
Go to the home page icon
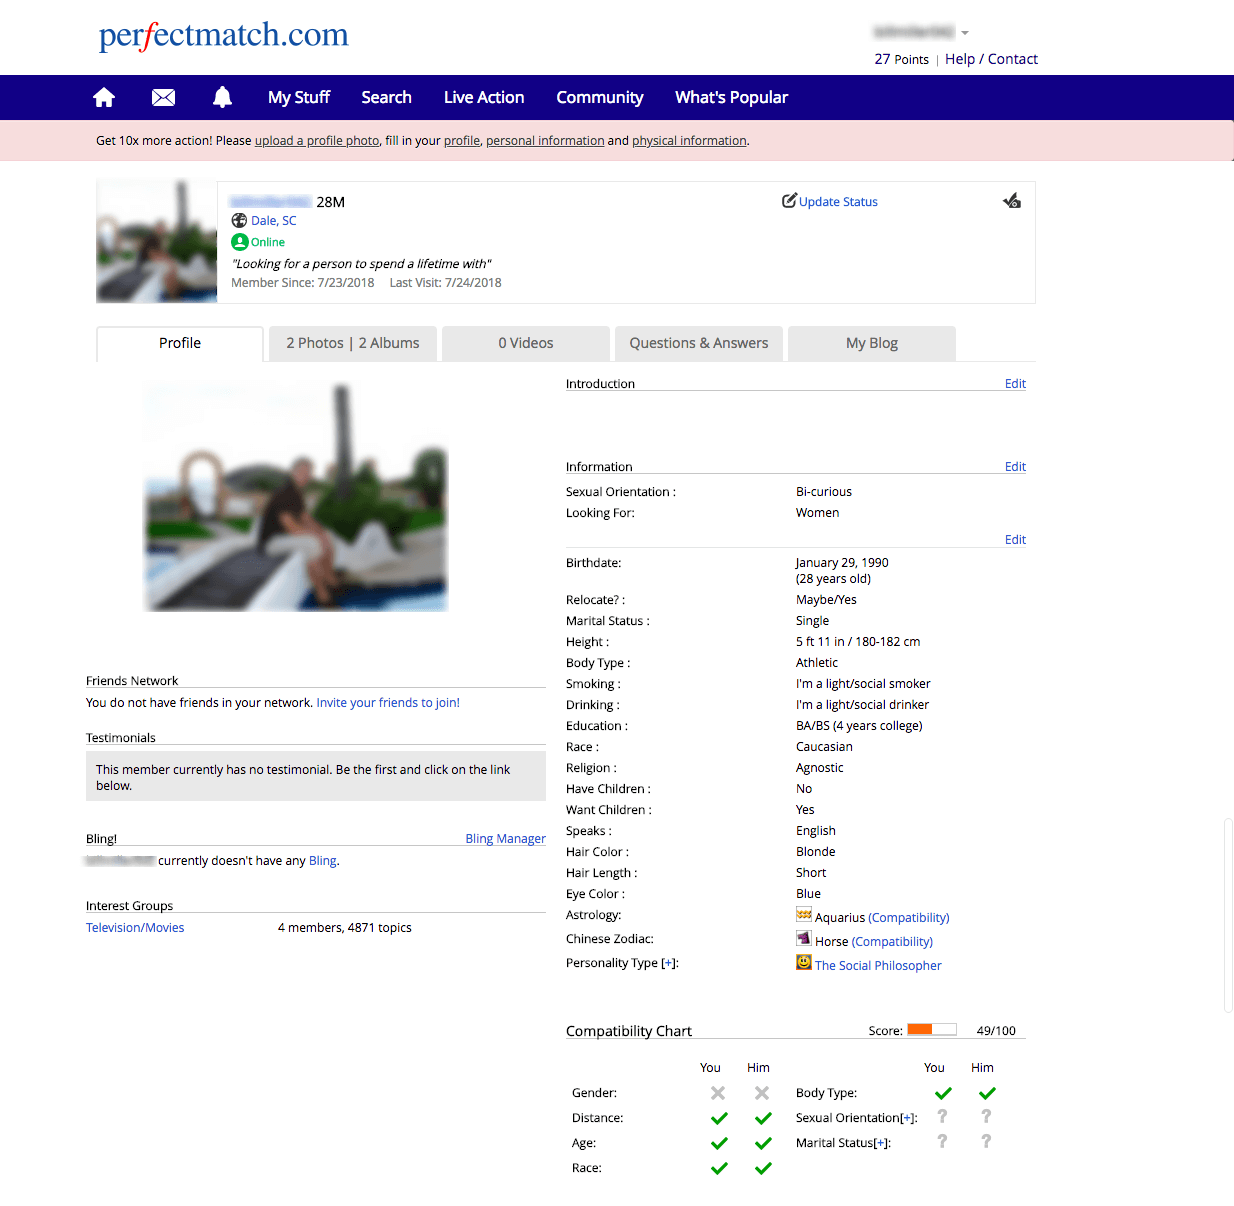click(x=104, y=97)
